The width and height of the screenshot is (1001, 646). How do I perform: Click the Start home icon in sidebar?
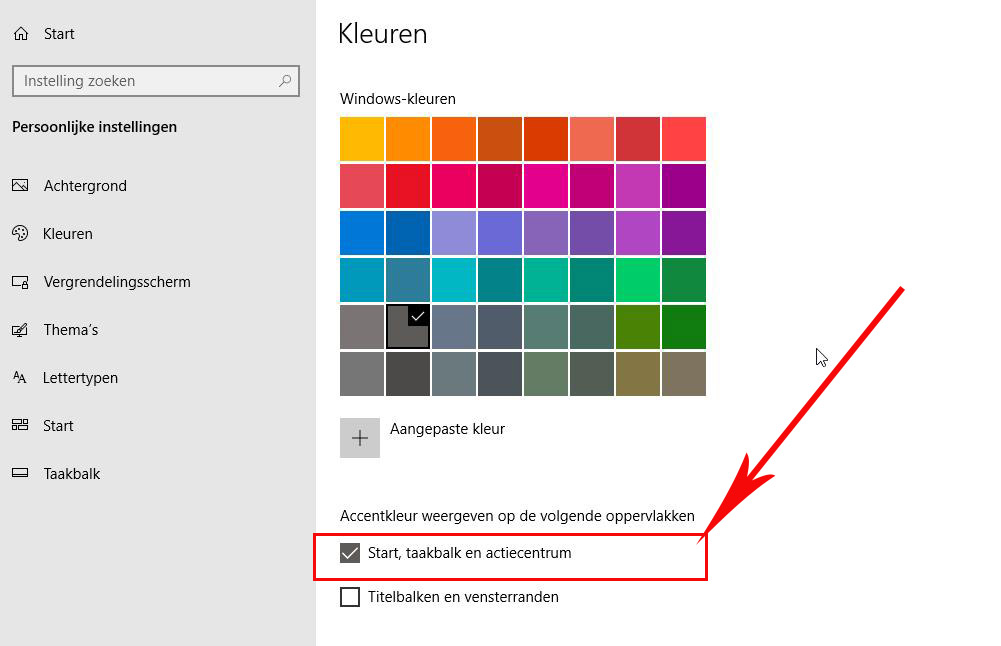pyautogui.click(x=20, y=34)
